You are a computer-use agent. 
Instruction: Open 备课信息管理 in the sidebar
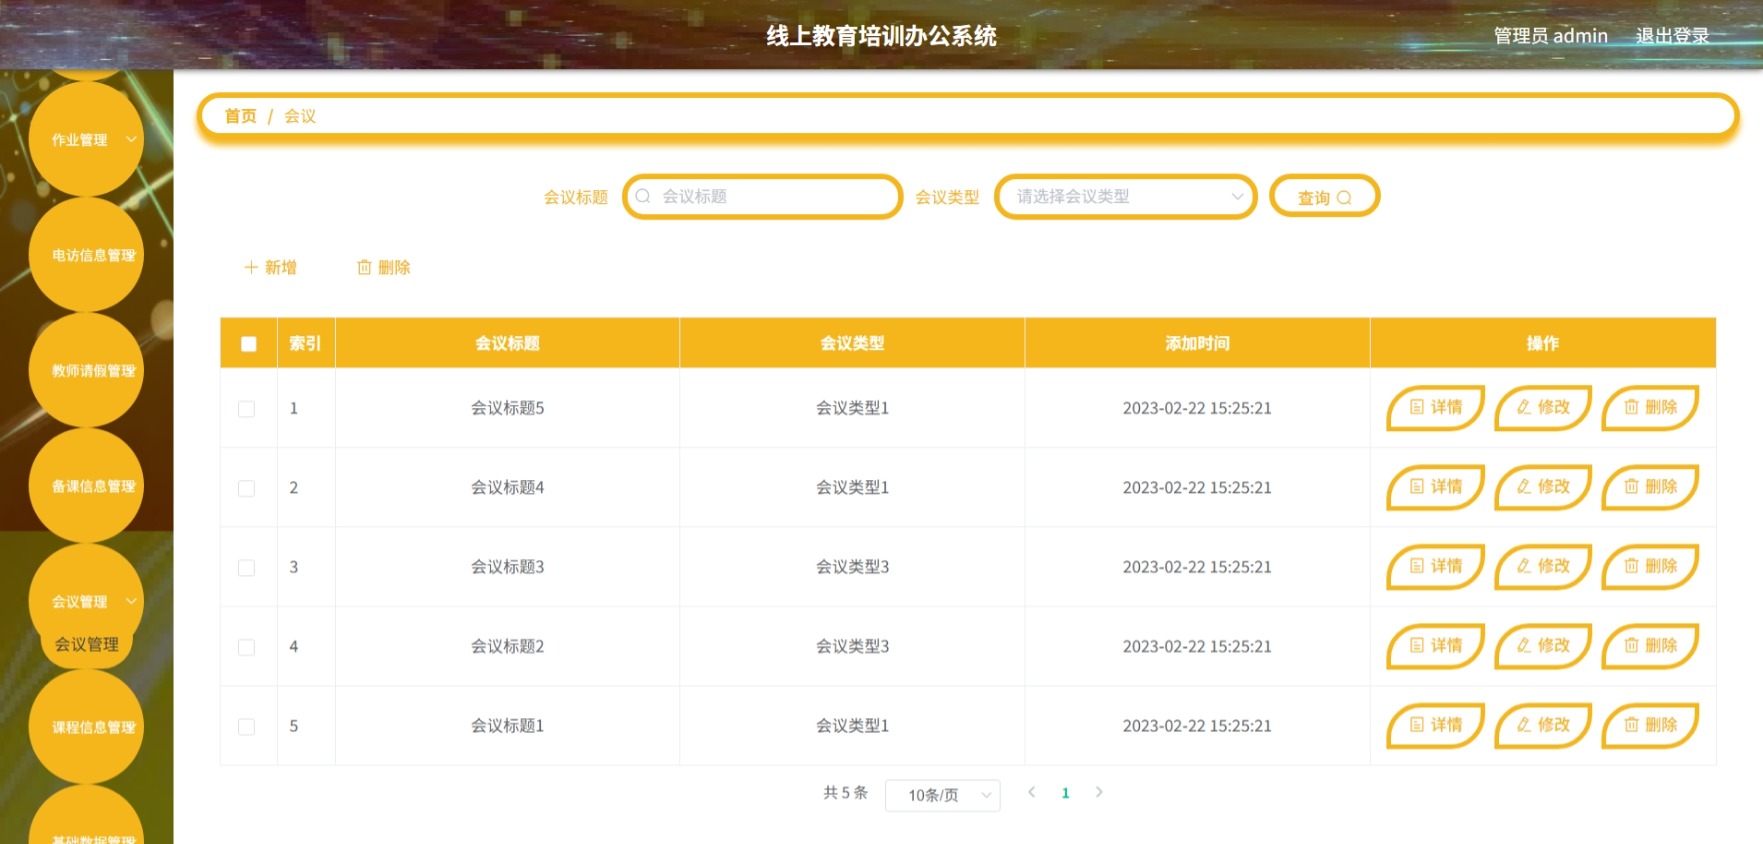(87, 486)
